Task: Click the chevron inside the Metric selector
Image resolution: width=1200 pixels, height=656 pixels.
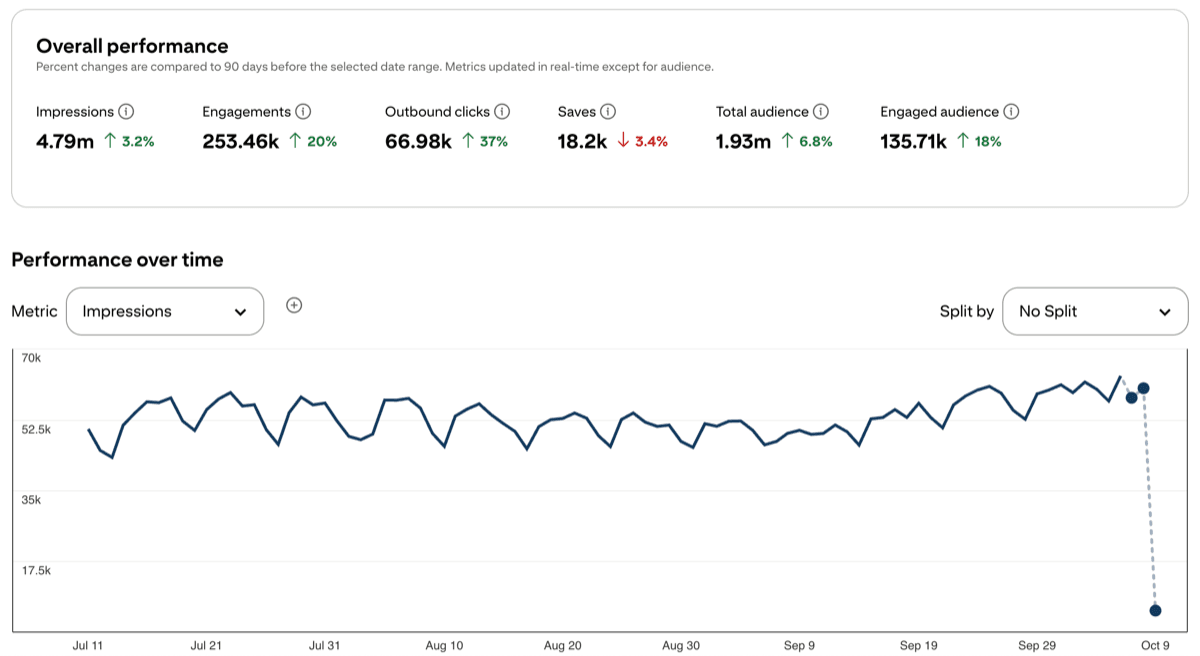Action: coord(240,311)
